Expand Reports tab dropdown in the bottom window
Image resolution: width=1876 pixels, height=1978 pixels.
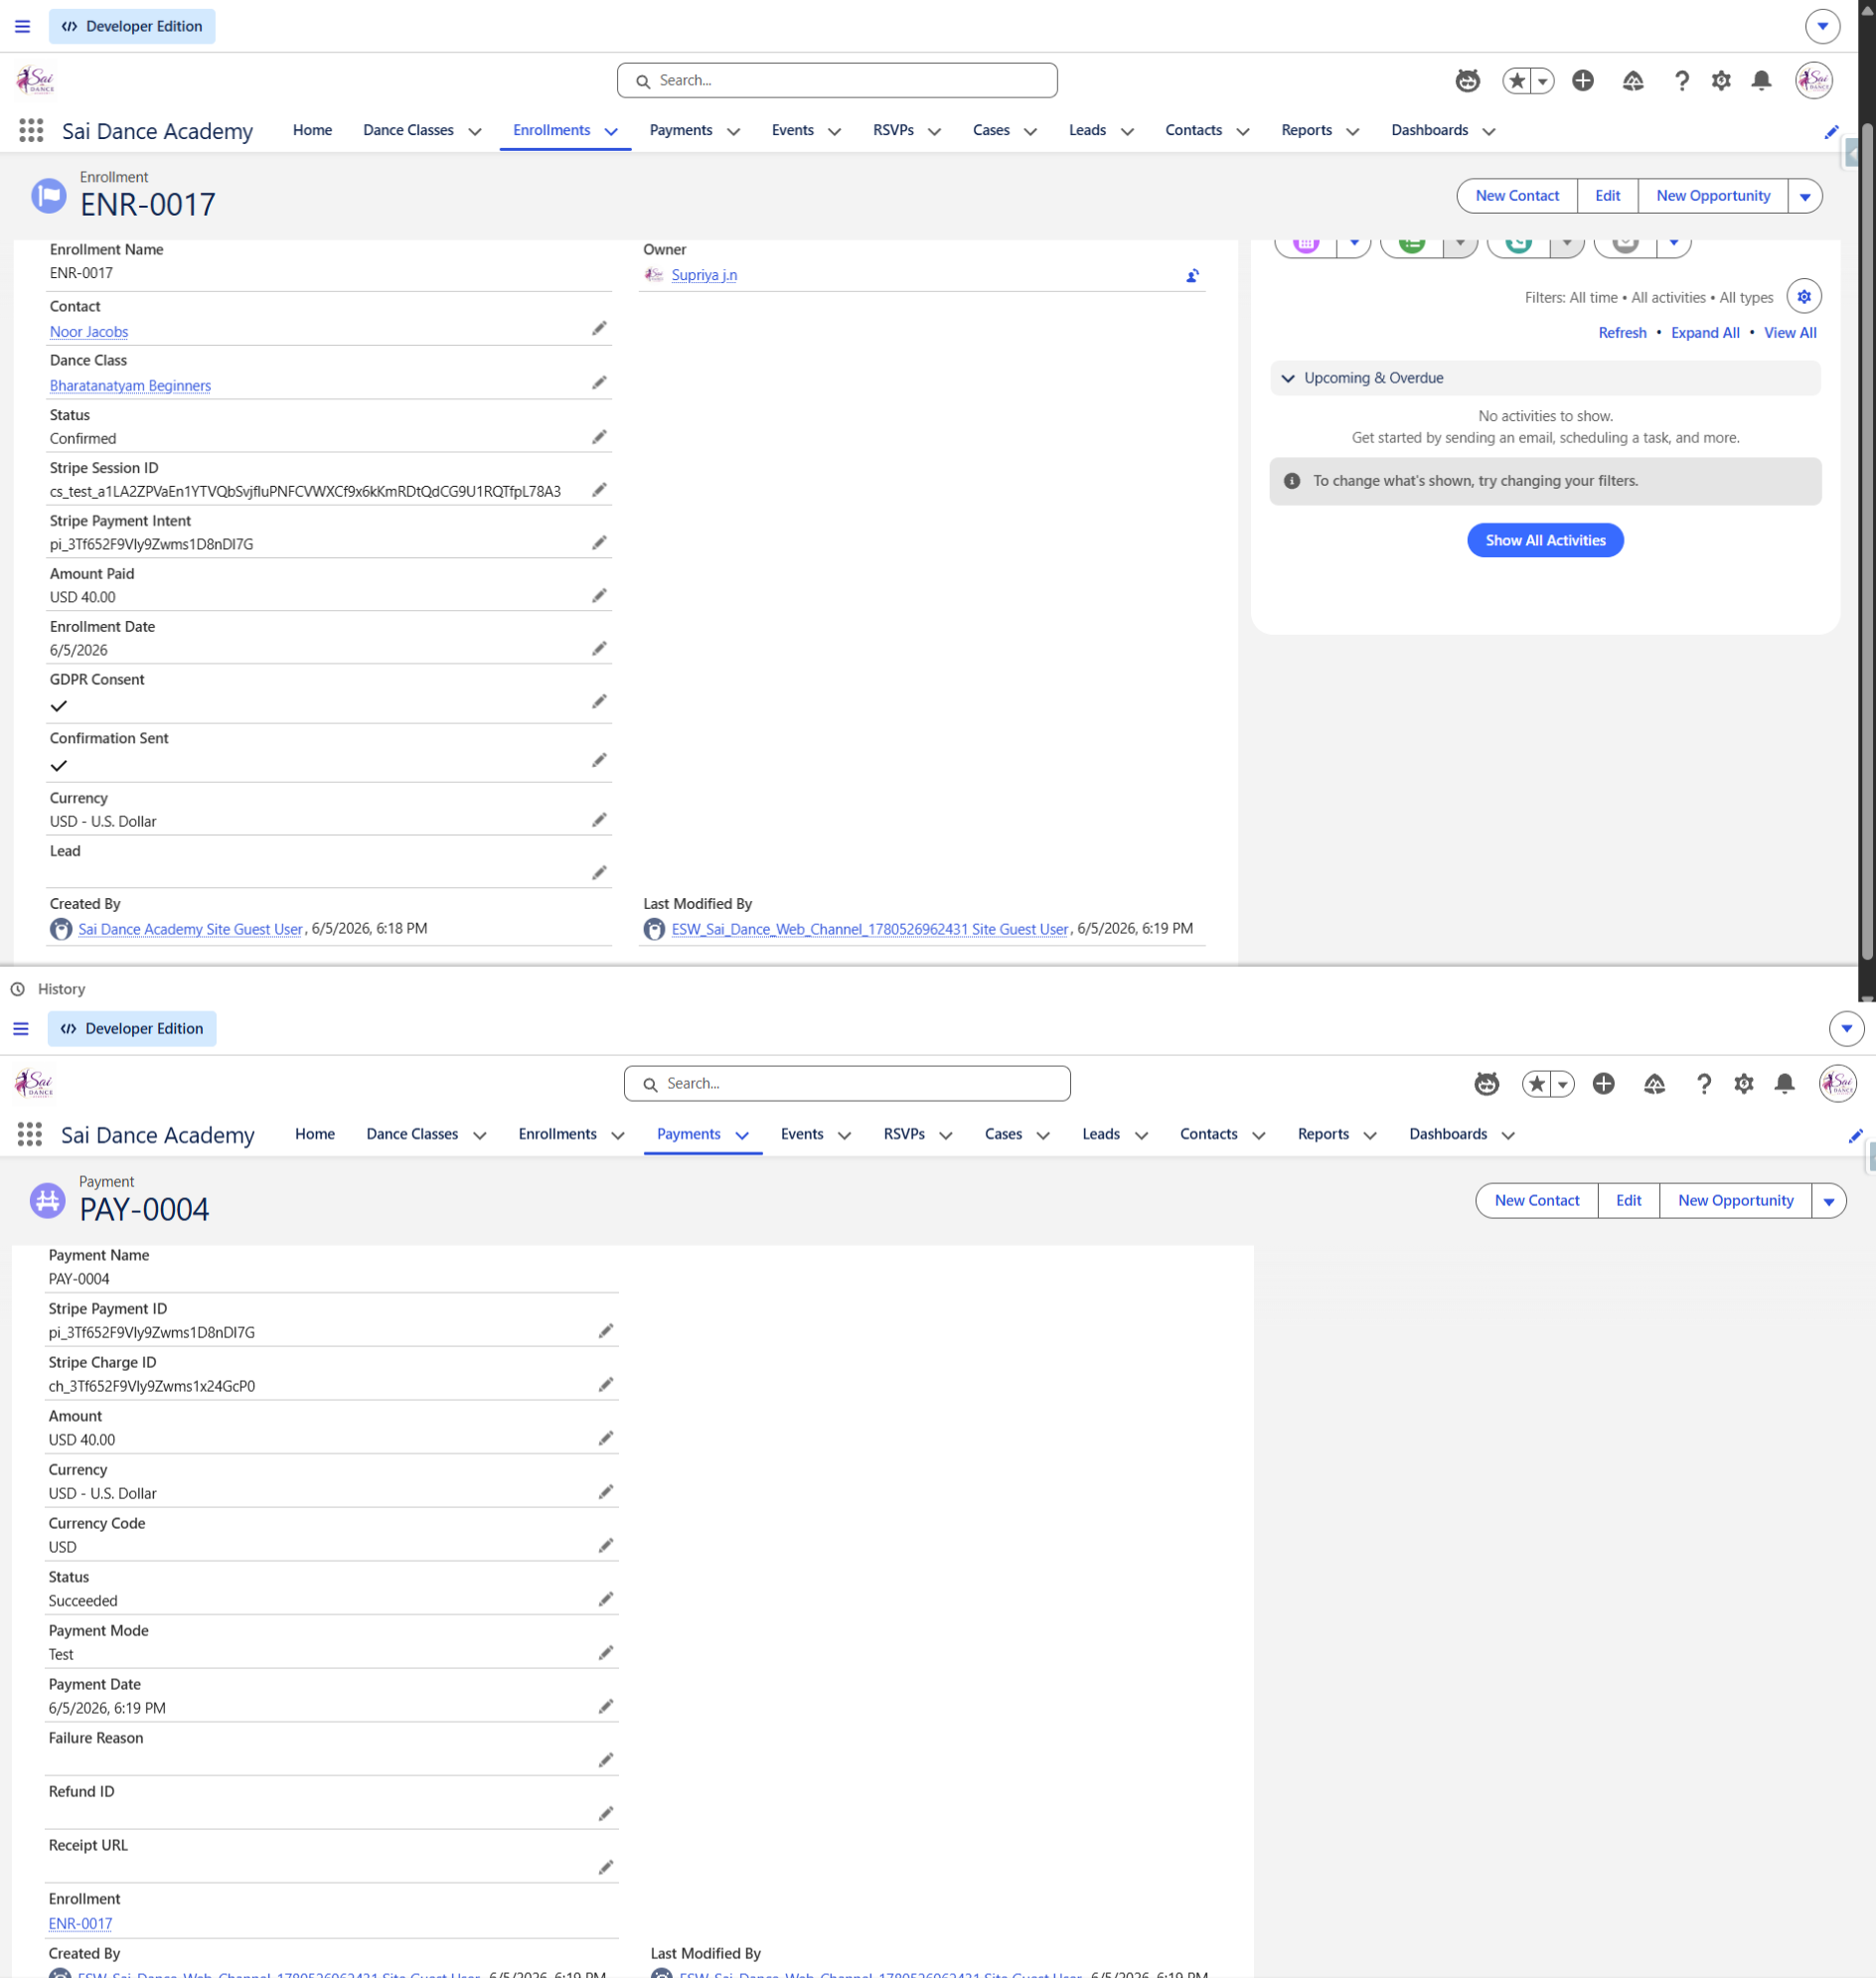pos(1370,1135)
